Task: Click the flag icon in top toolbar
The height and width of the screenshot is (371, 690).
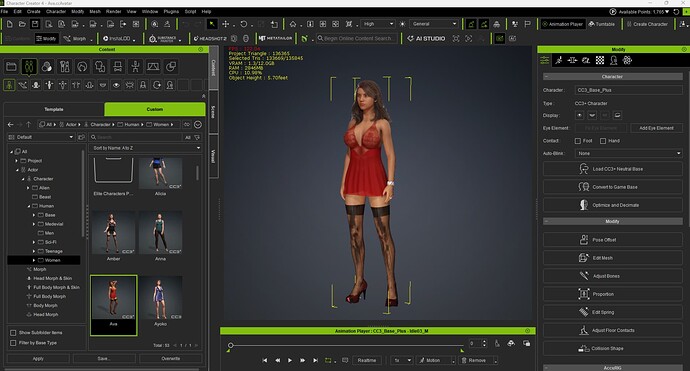Action: 527,24
